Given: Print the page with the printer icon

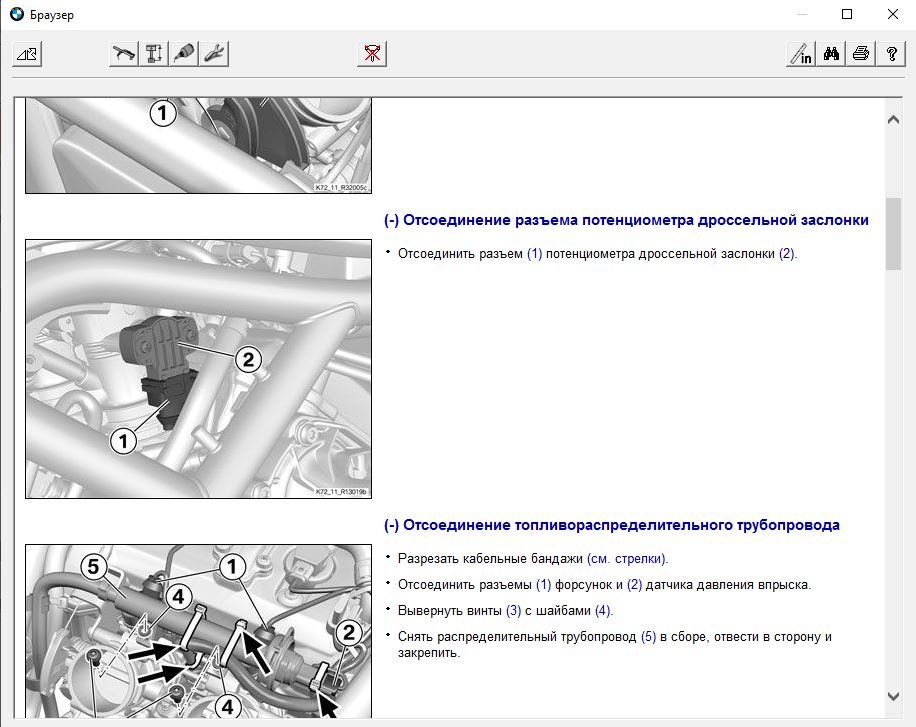Looking at the screenshot, I should coord(860,54).
